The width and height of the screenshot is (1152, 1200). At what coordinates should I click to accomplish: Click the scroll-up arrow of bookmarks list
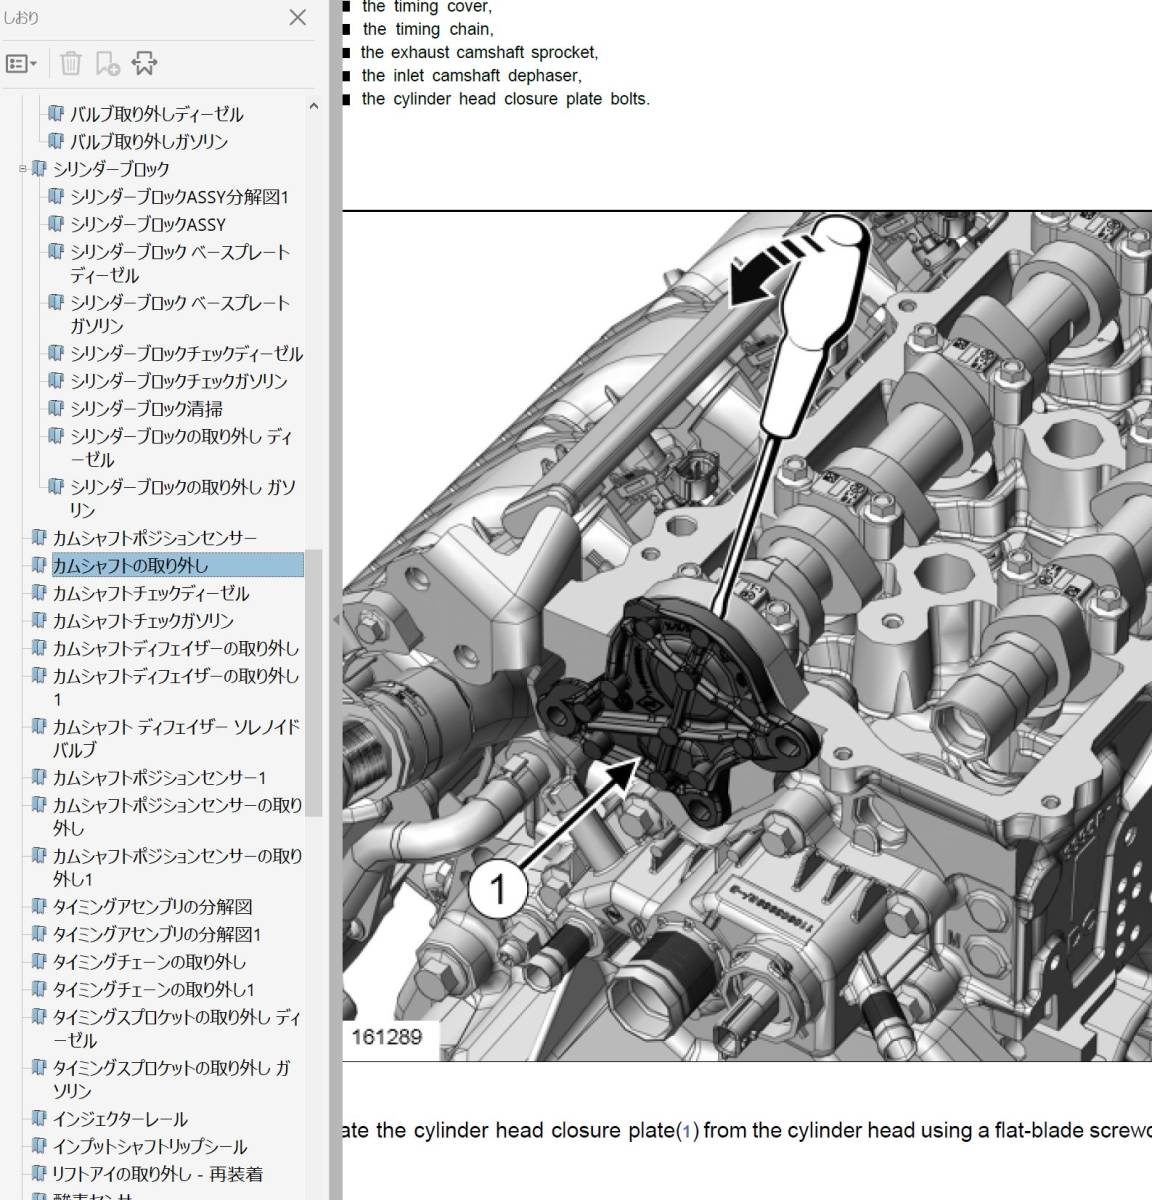coord(313,105)
